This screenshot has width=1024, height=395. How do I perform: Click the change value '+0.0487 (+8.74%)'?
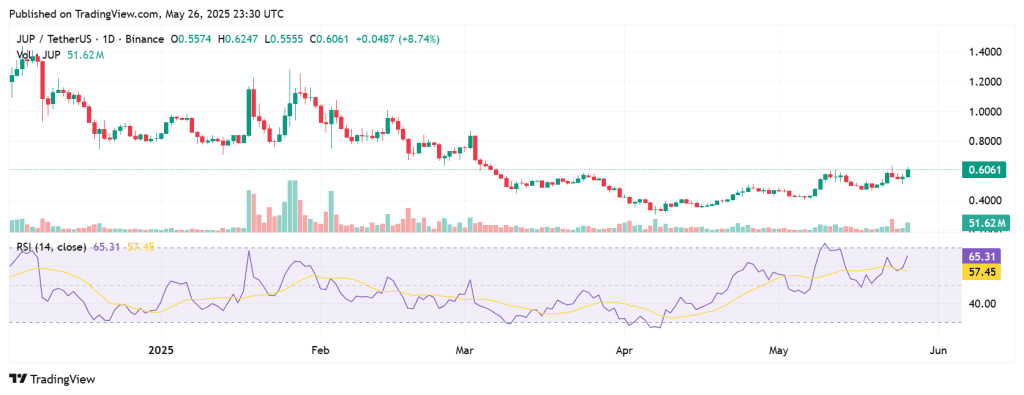(398, 39)
